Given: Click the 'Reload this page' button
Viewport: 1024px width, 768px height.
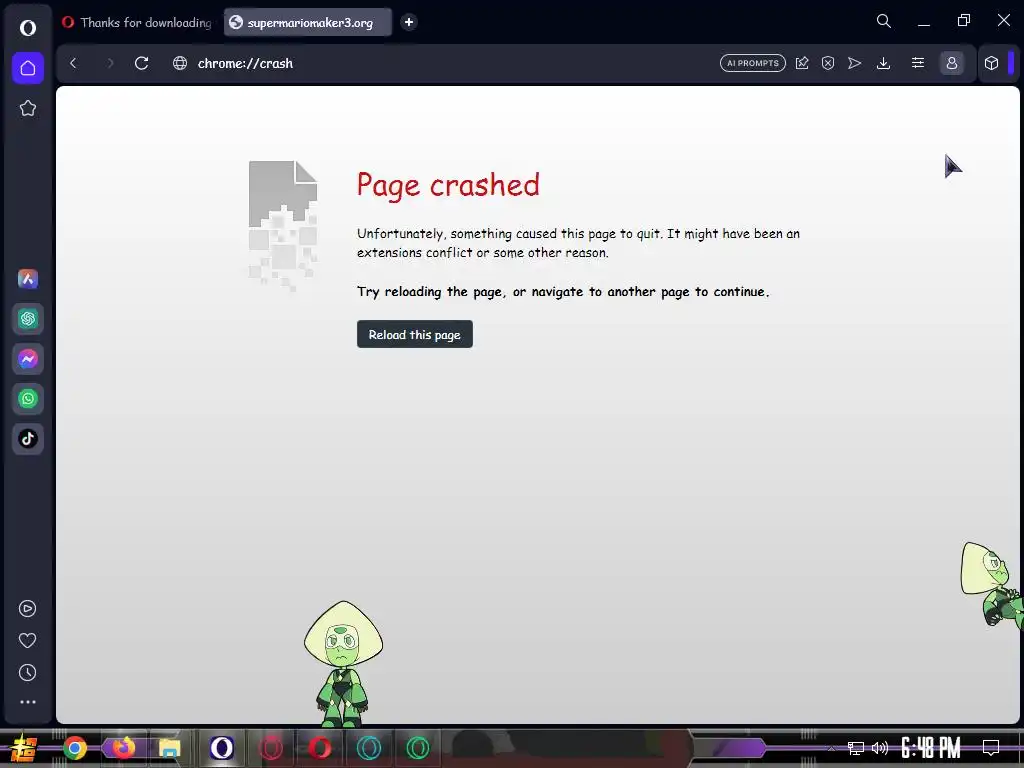Looking at the screenshot, I should (x=415, y=334).
